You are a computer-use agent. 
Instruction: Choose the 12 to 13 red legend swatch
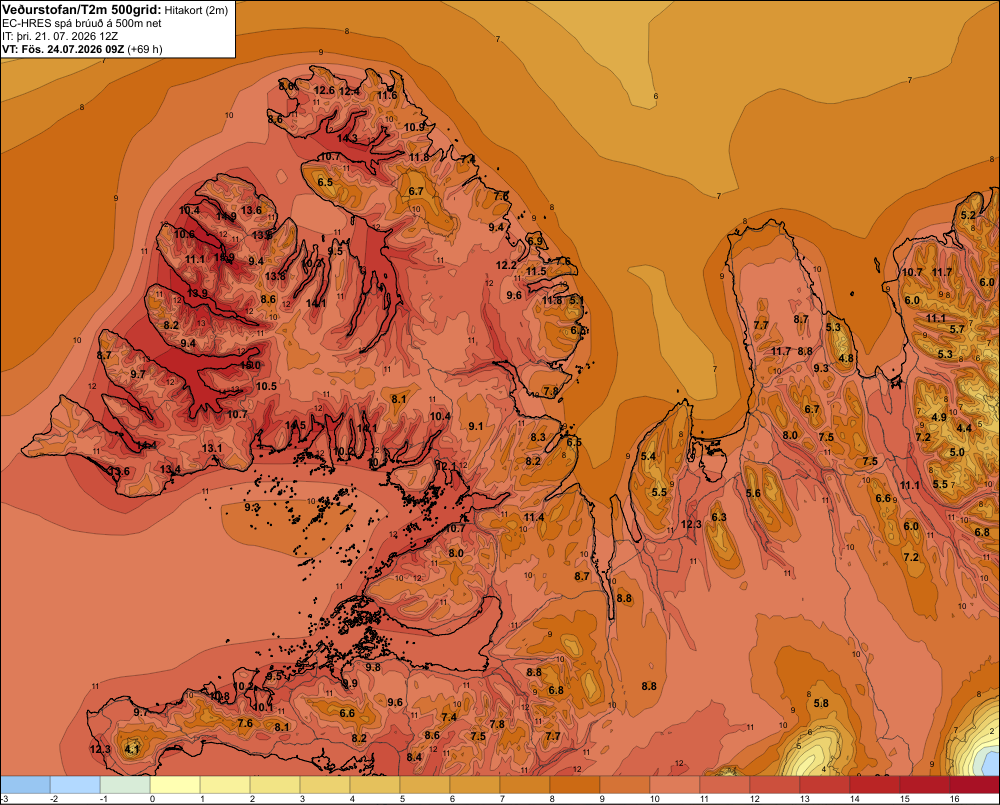775,785
